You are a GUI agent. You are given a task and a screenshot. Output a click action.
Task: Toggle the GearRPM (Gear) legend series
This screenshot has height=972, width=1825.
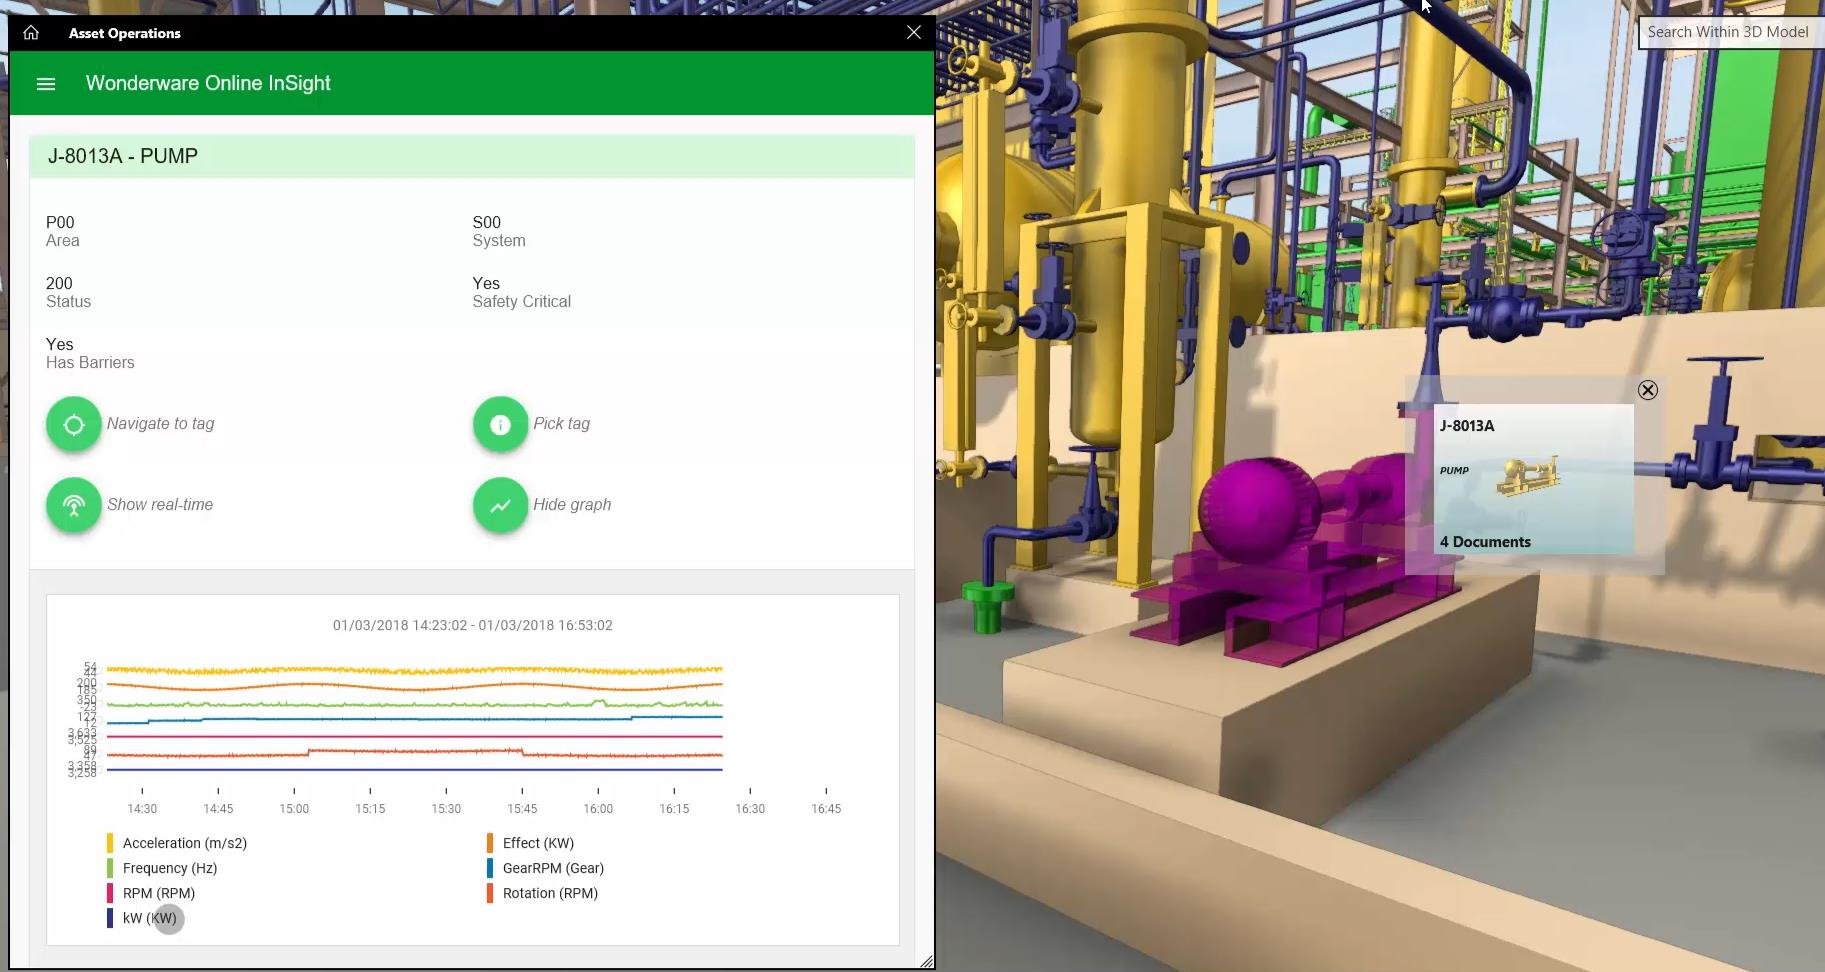point(552,868)
